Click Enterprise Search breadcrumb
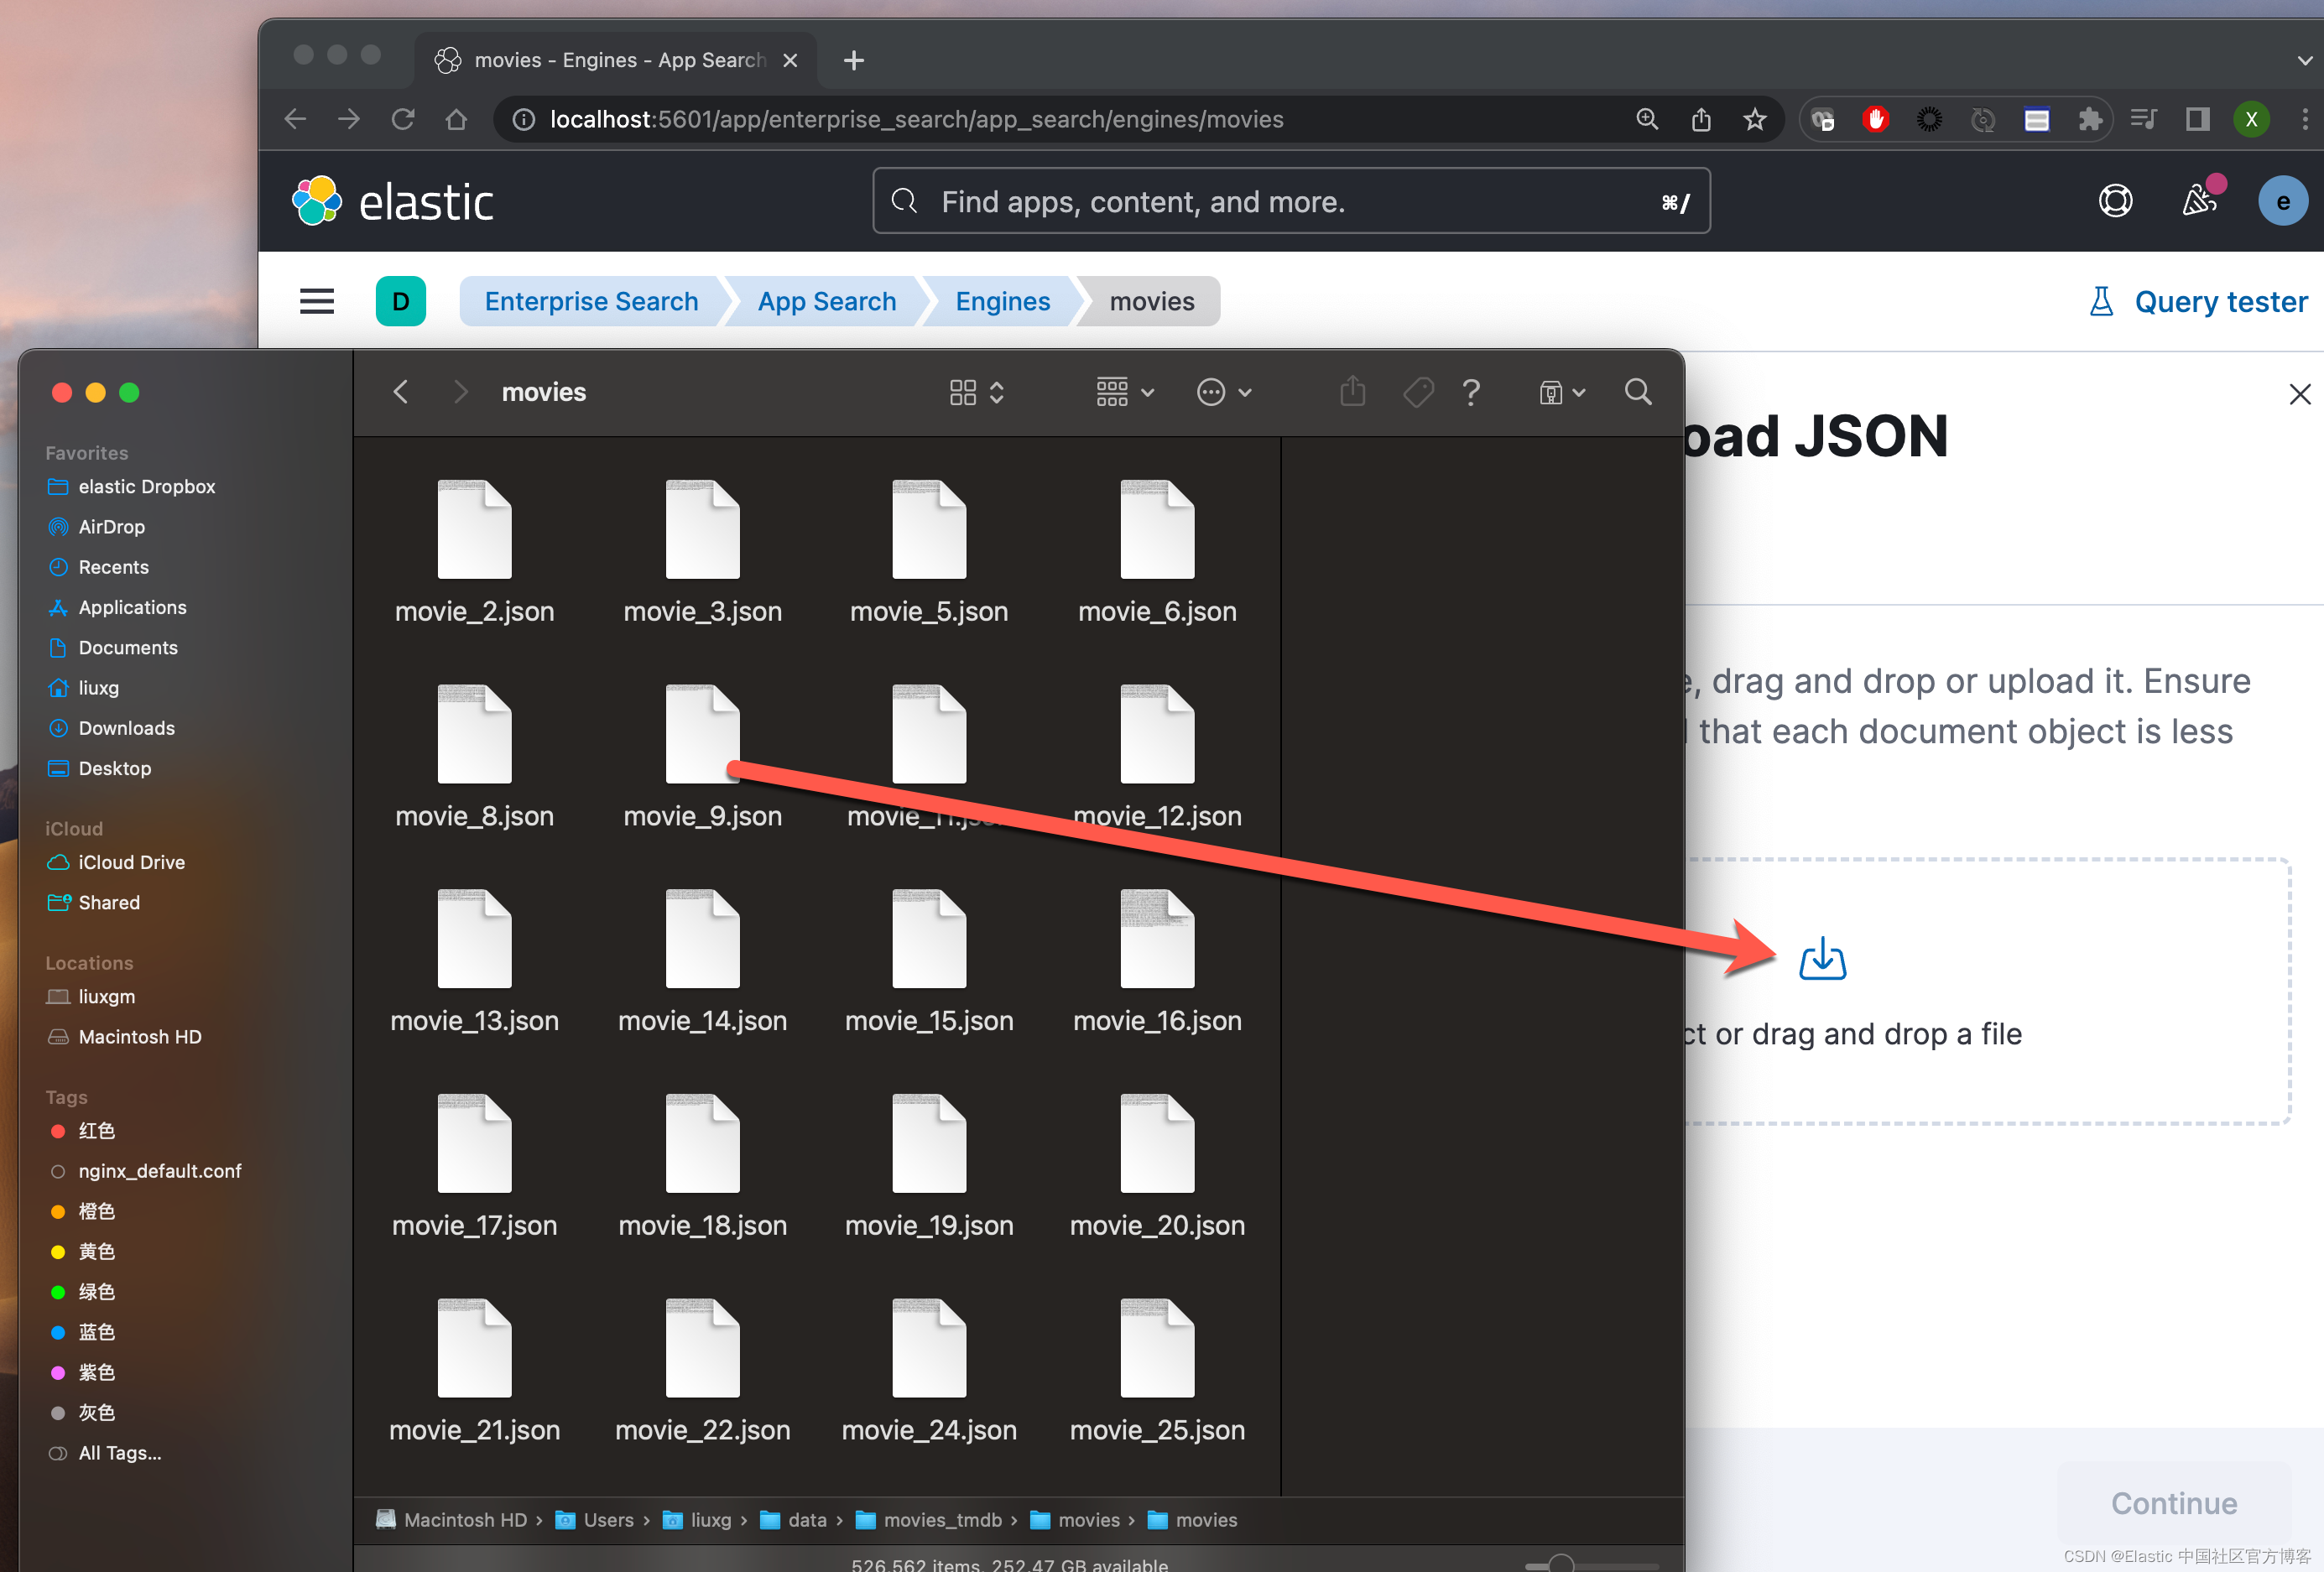The height and width of the screenshot is (1572, 2324). tap(591, 301)
